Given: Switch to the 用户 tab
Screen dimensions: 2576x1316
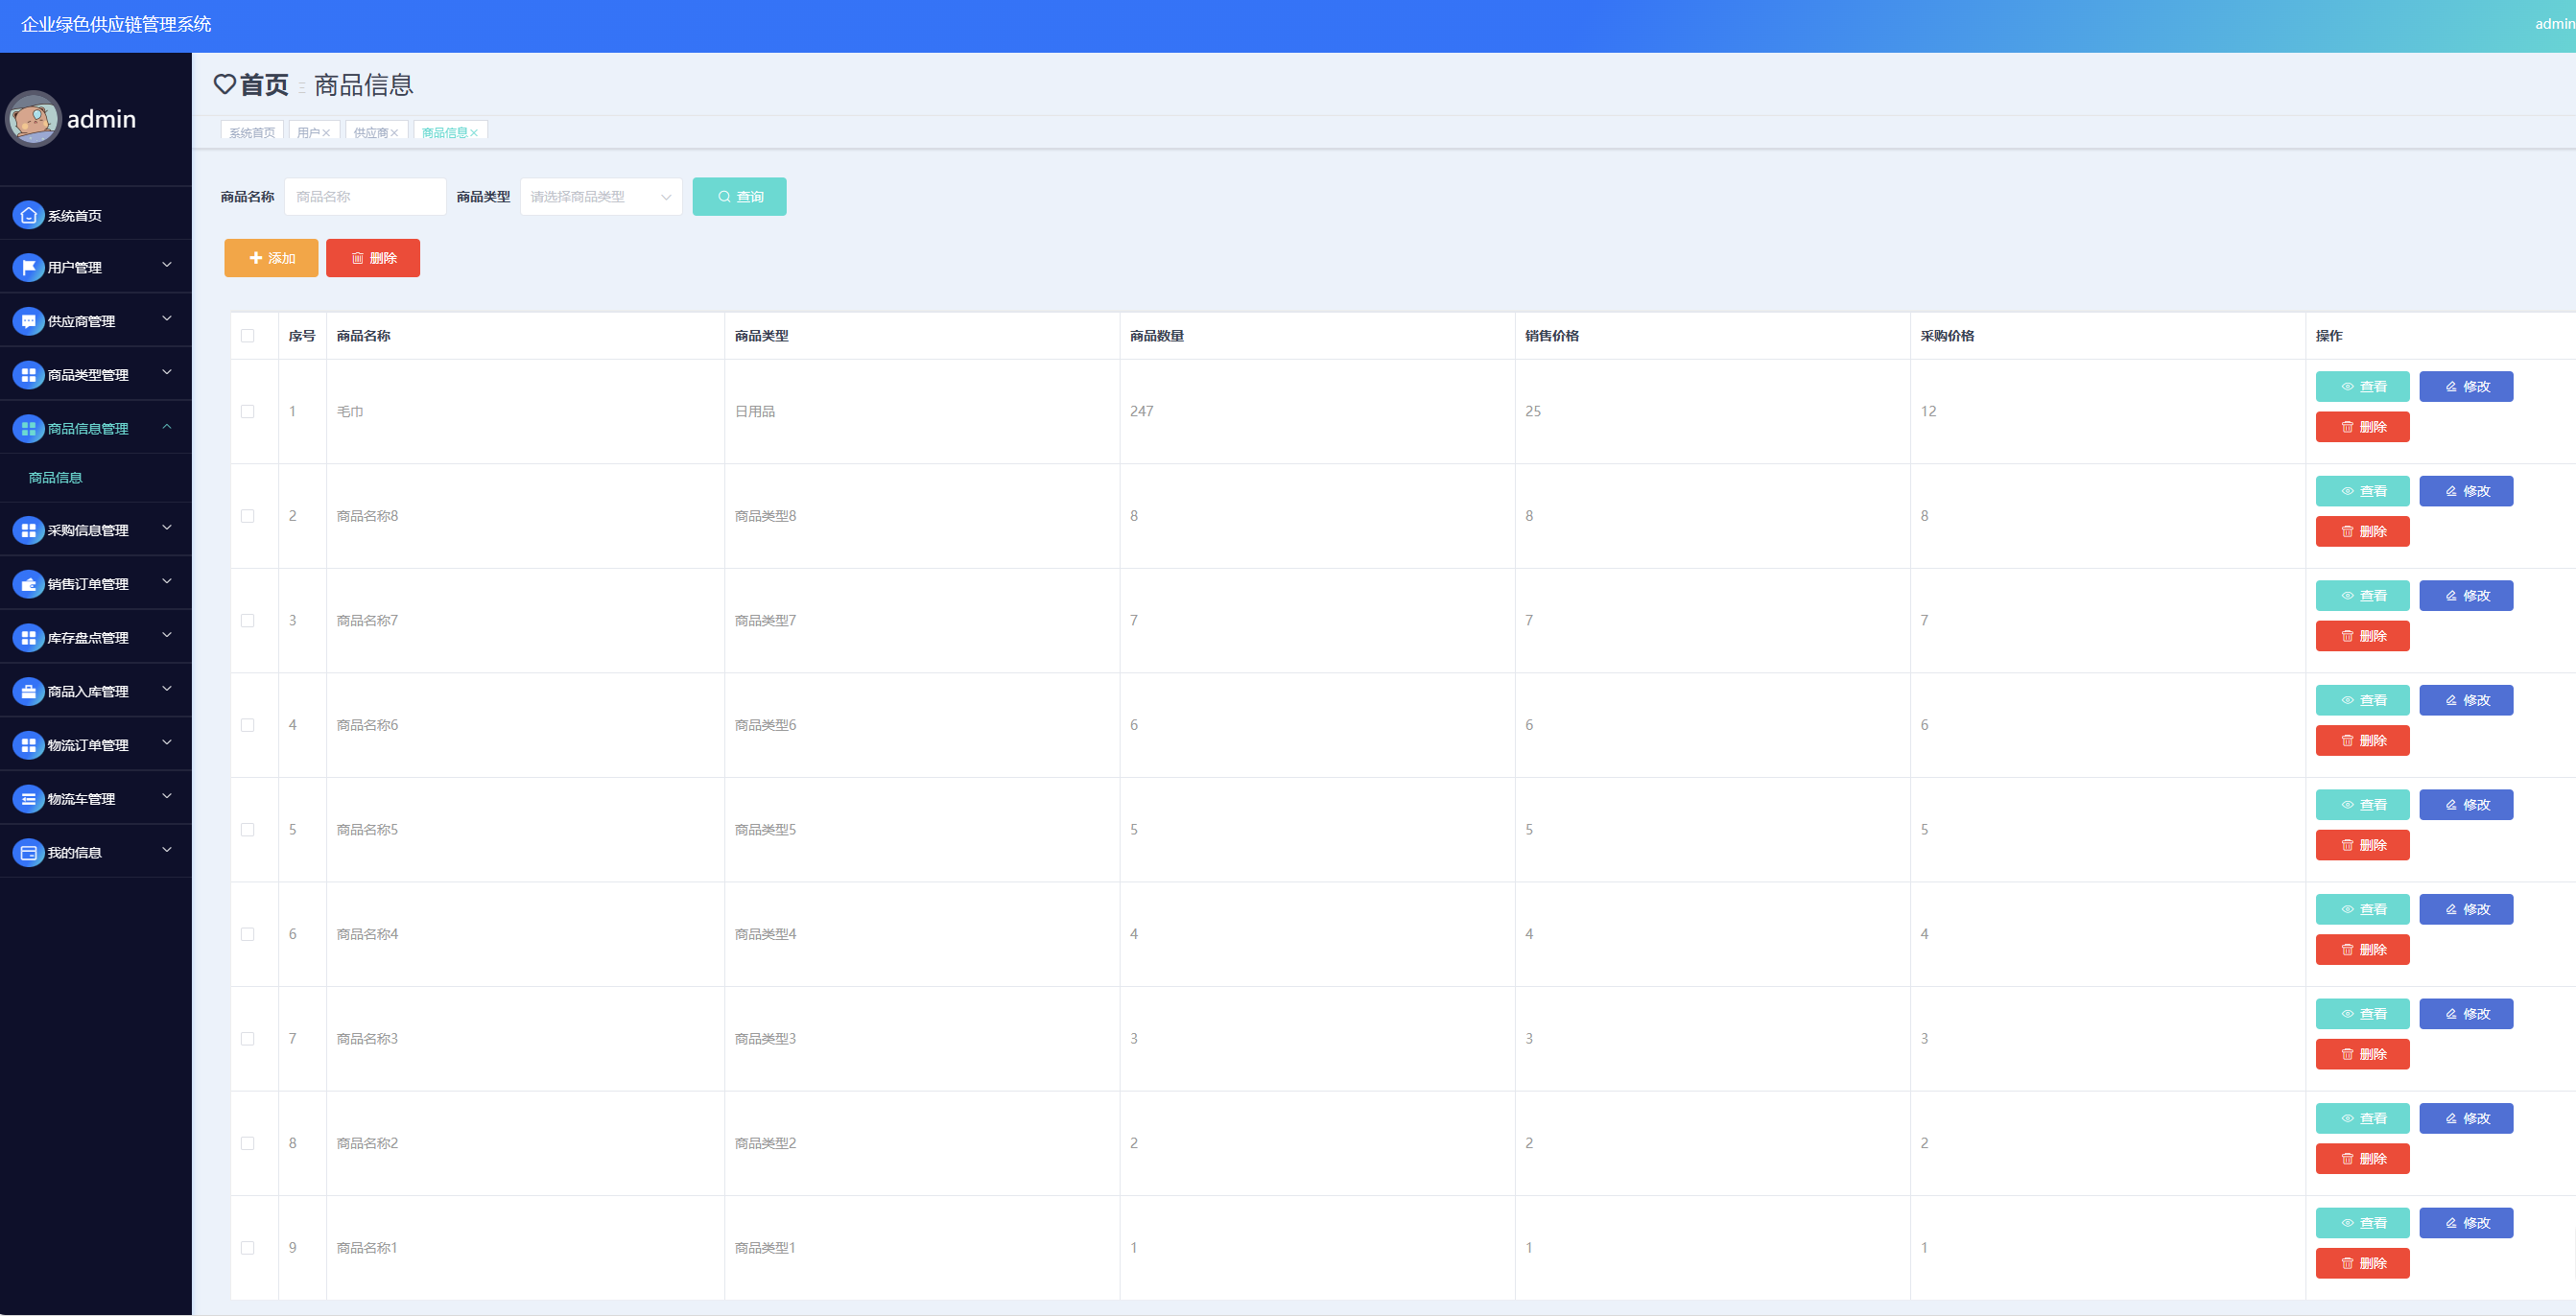Looking at the screenshot, I should [308, 133].
